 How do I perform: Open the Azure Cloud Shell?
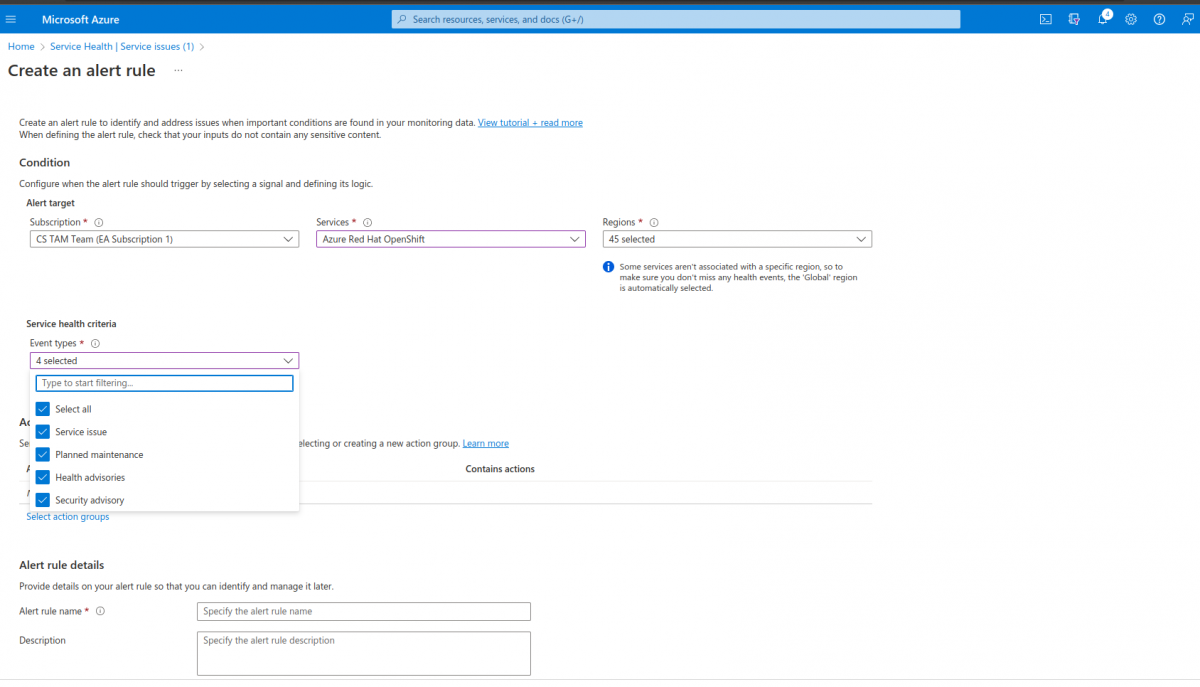coord(1046,19)
